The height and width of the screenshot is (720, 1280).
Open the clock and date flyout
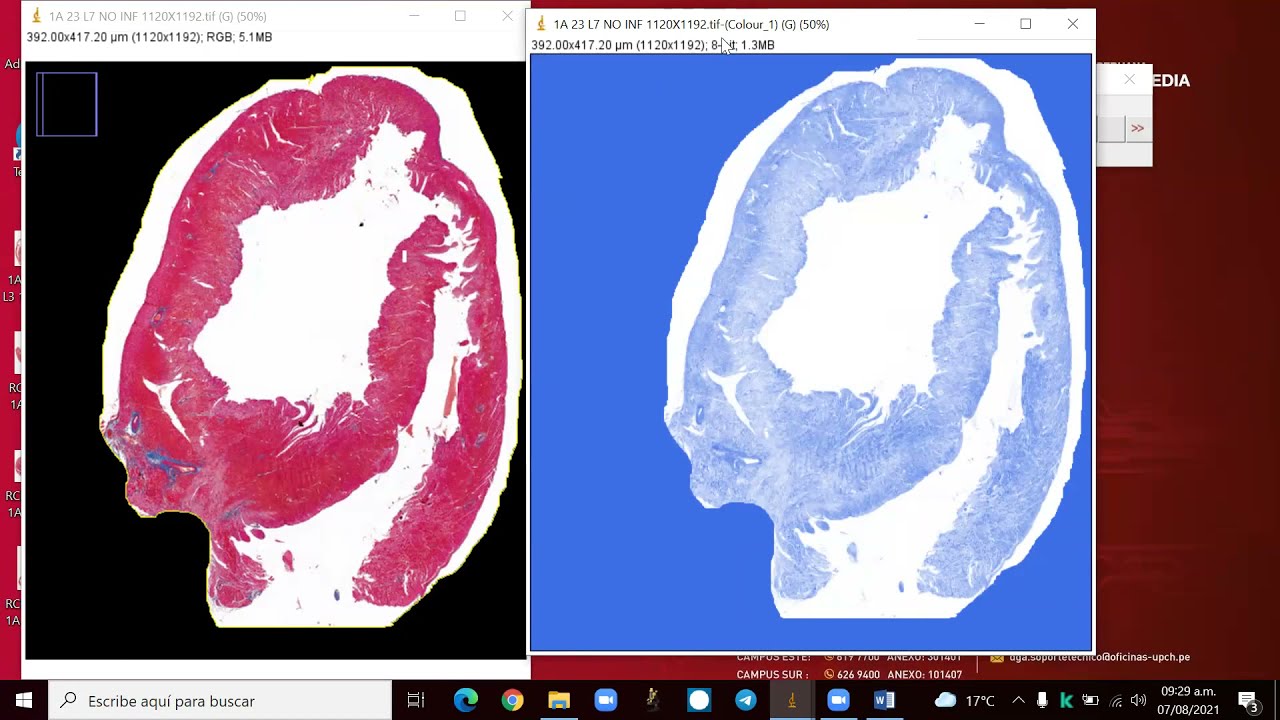1189,701
